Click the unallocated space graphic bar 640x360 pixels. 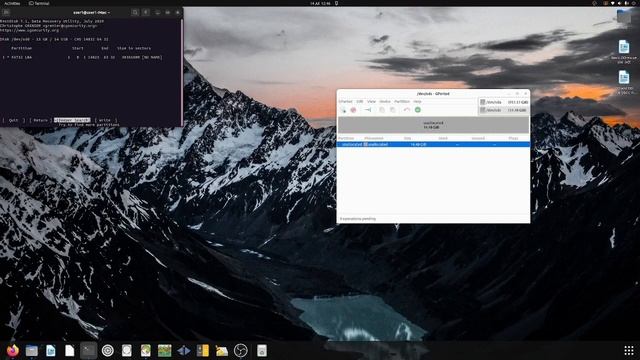click(433, 125)
